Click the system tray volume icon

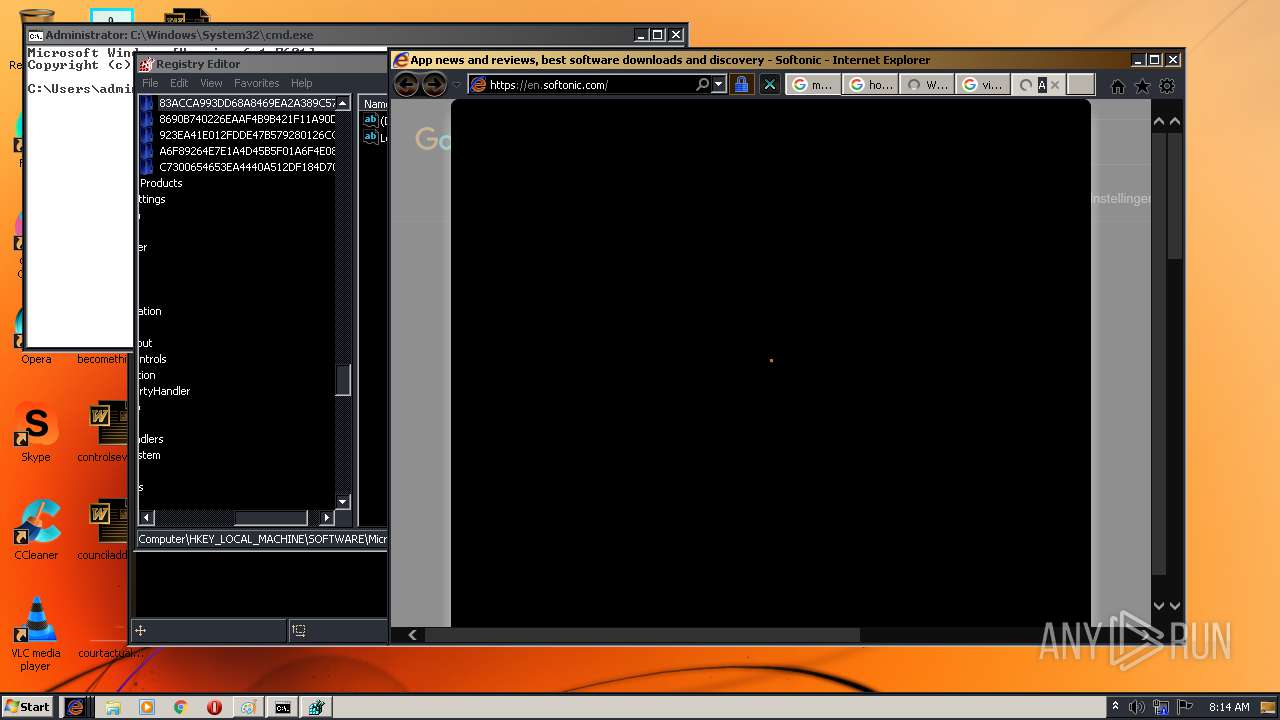1137,707
